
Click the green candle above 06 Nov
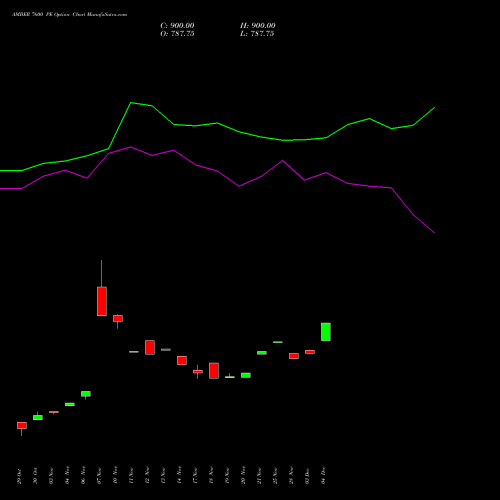pos(86,394)
